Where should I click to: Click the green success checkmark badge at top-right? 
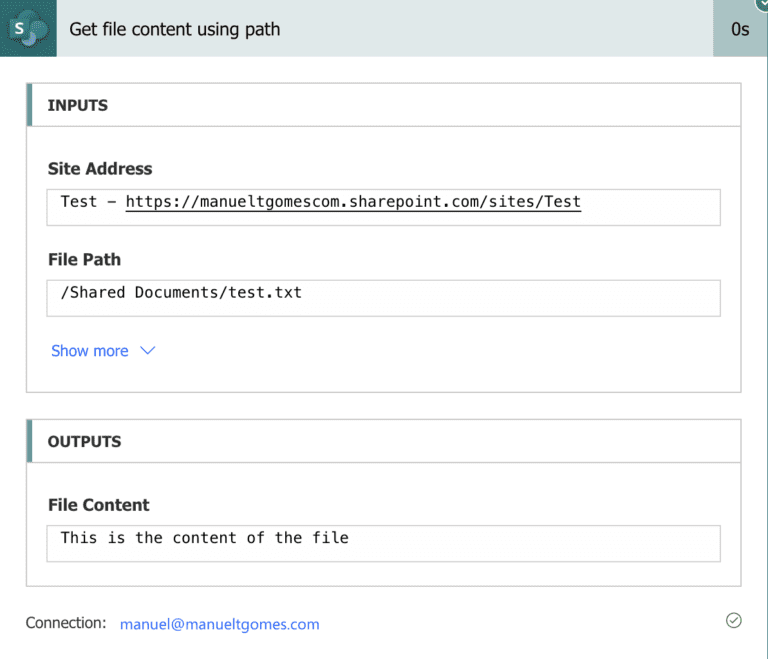[x=761, y=4]
